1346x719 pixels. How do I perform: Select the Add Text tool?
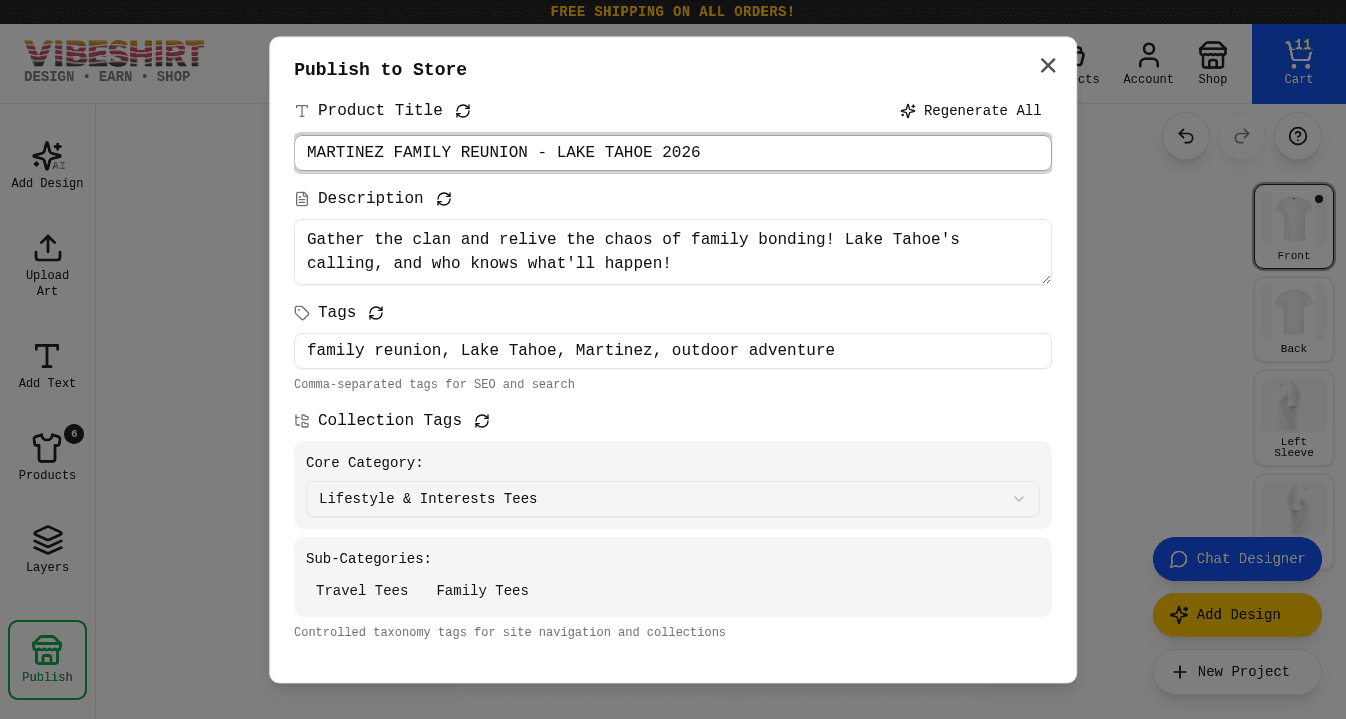(47, 365)
